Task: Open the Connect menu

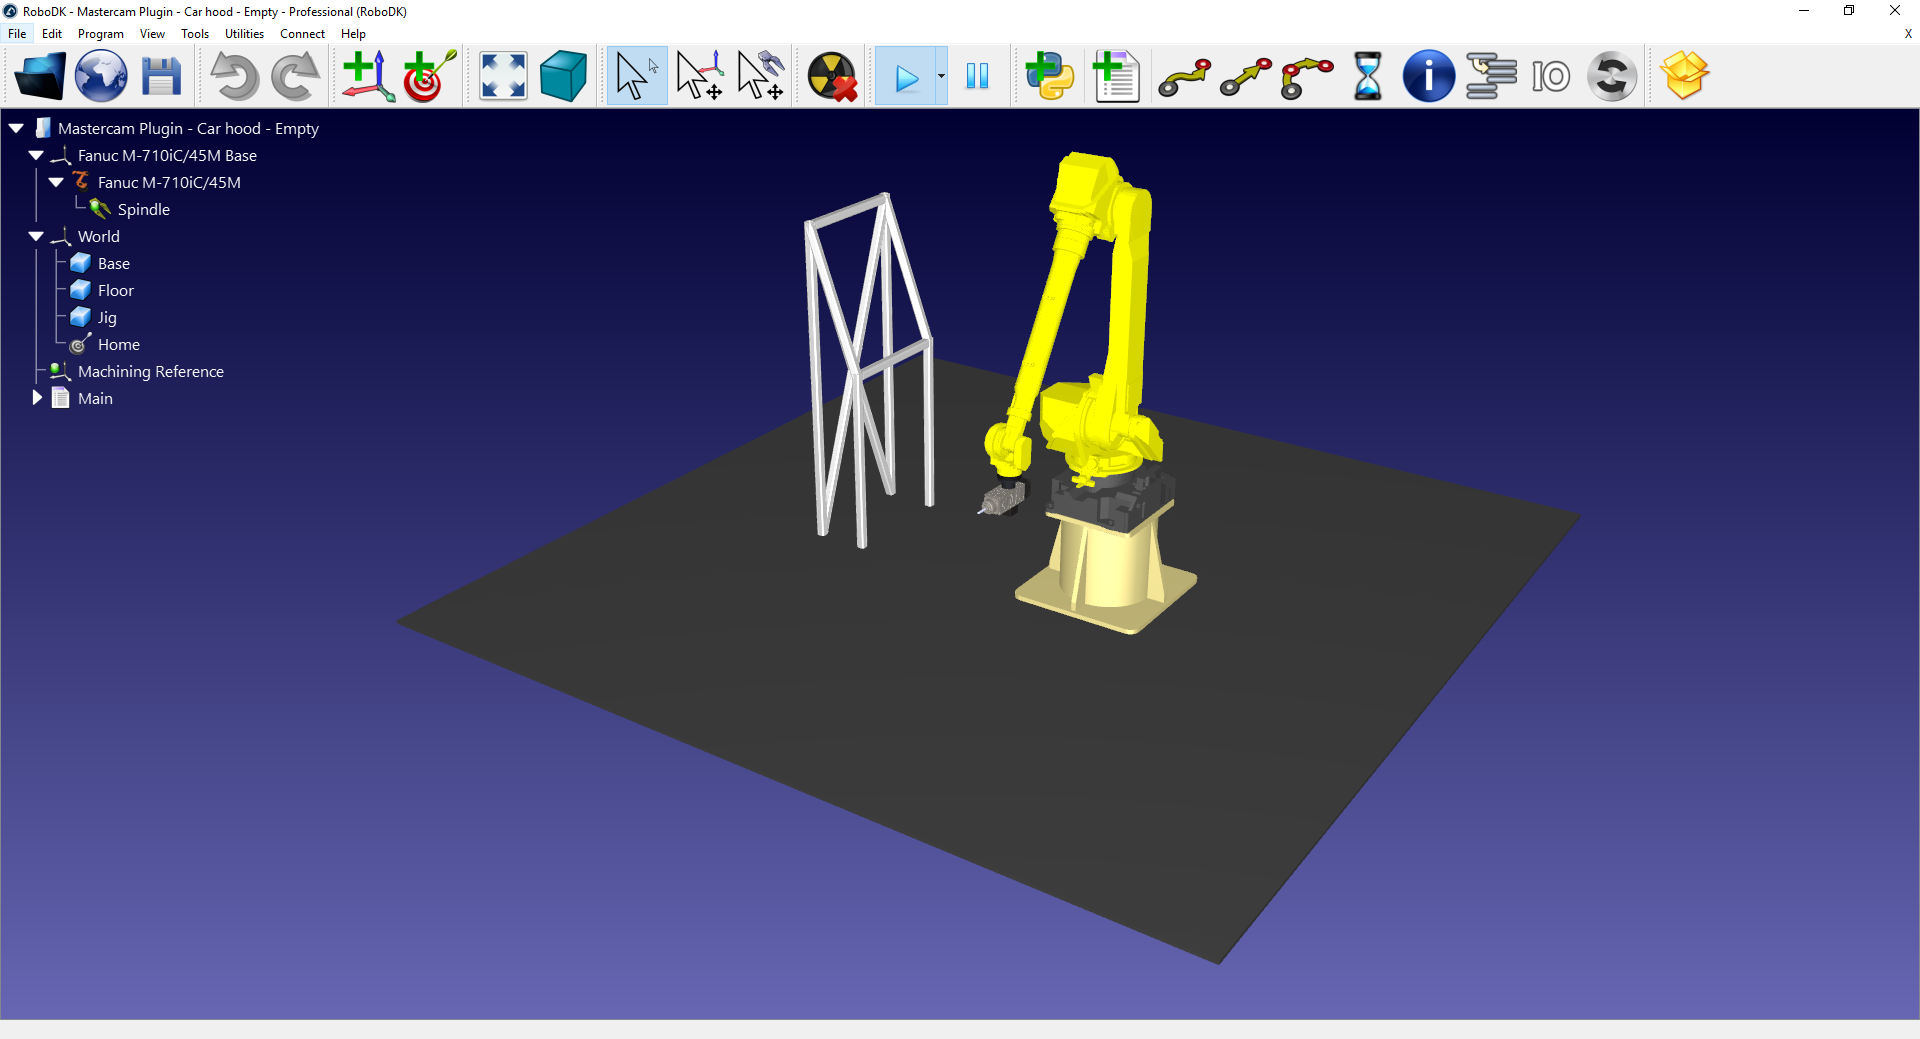Action: (302, 33)
